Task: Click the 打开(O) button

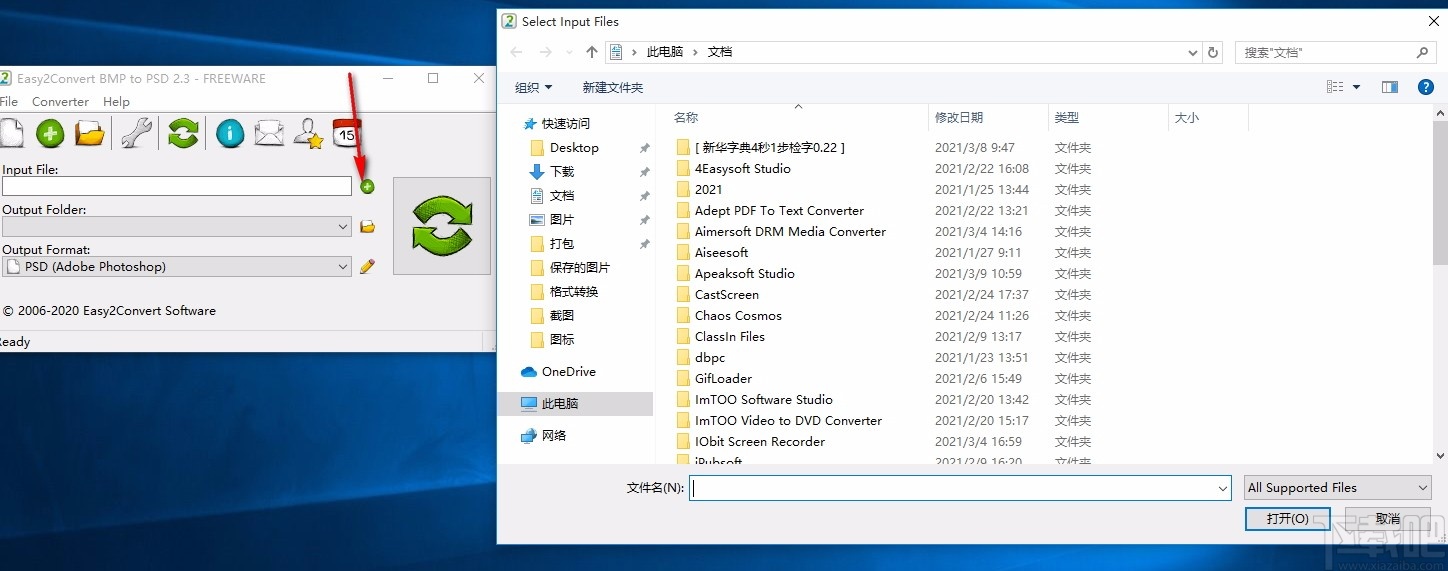Action: click(x=1287, y=519)
